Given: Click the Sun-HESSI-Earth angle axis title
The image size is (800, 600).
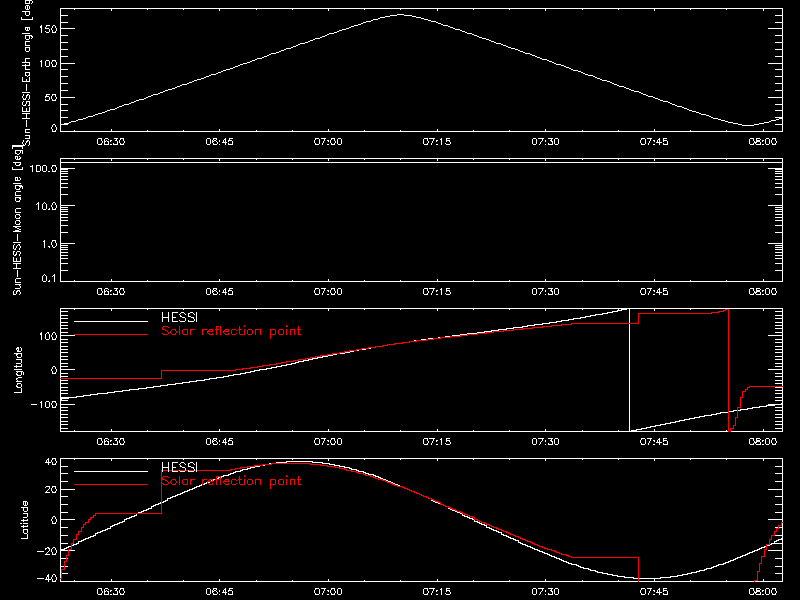Looking at the screenshot, I should point(27,72).
